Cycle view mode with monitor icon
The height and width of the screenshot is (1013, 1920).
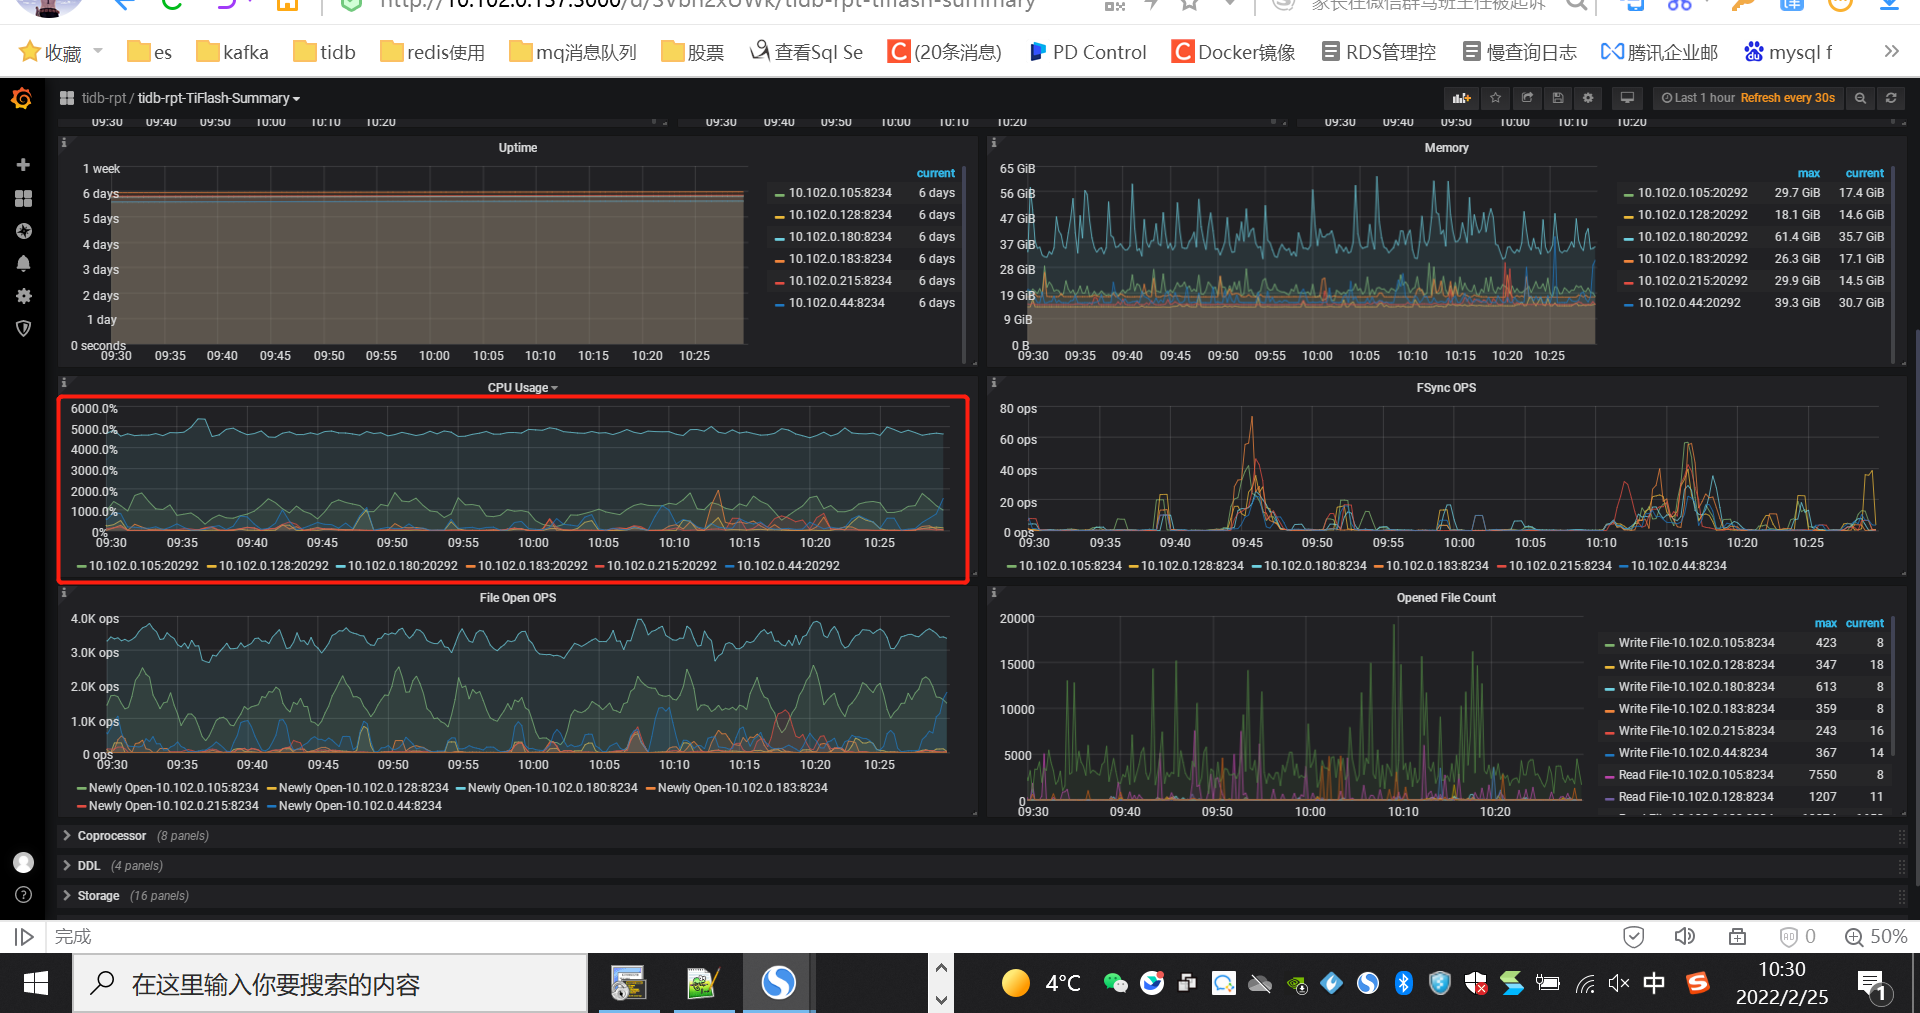[1627, 98]
